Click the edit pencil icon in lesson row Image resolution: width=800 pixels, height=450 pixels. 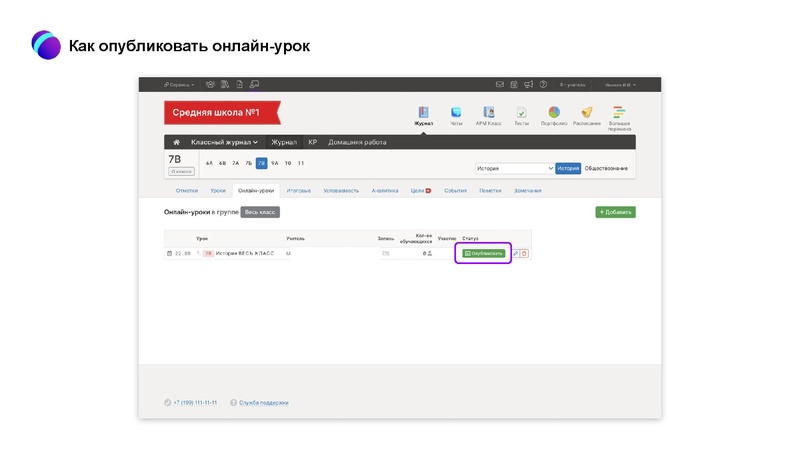point(515,254)
